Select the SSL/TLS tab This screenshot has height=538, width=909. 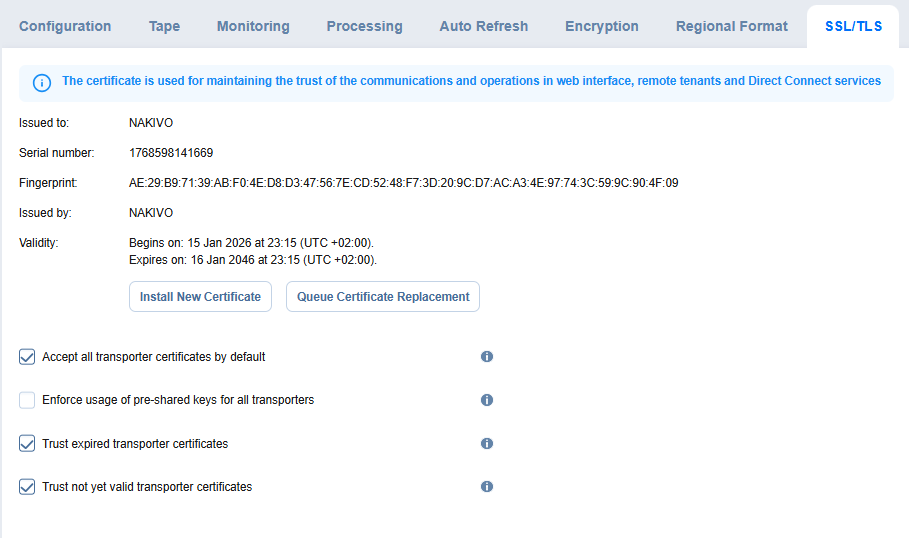[853, 26]
